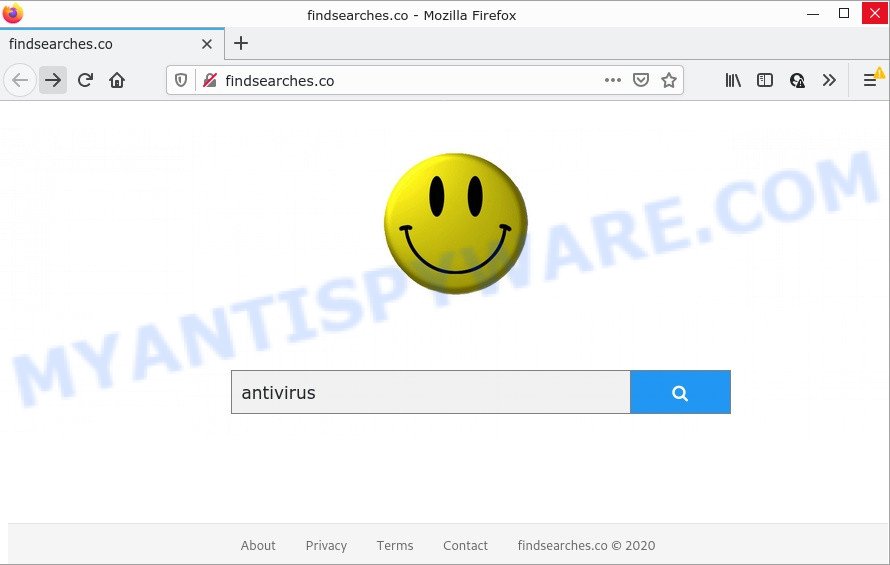
Task: Toggle the sidebars icon
Action: [765, 80]
